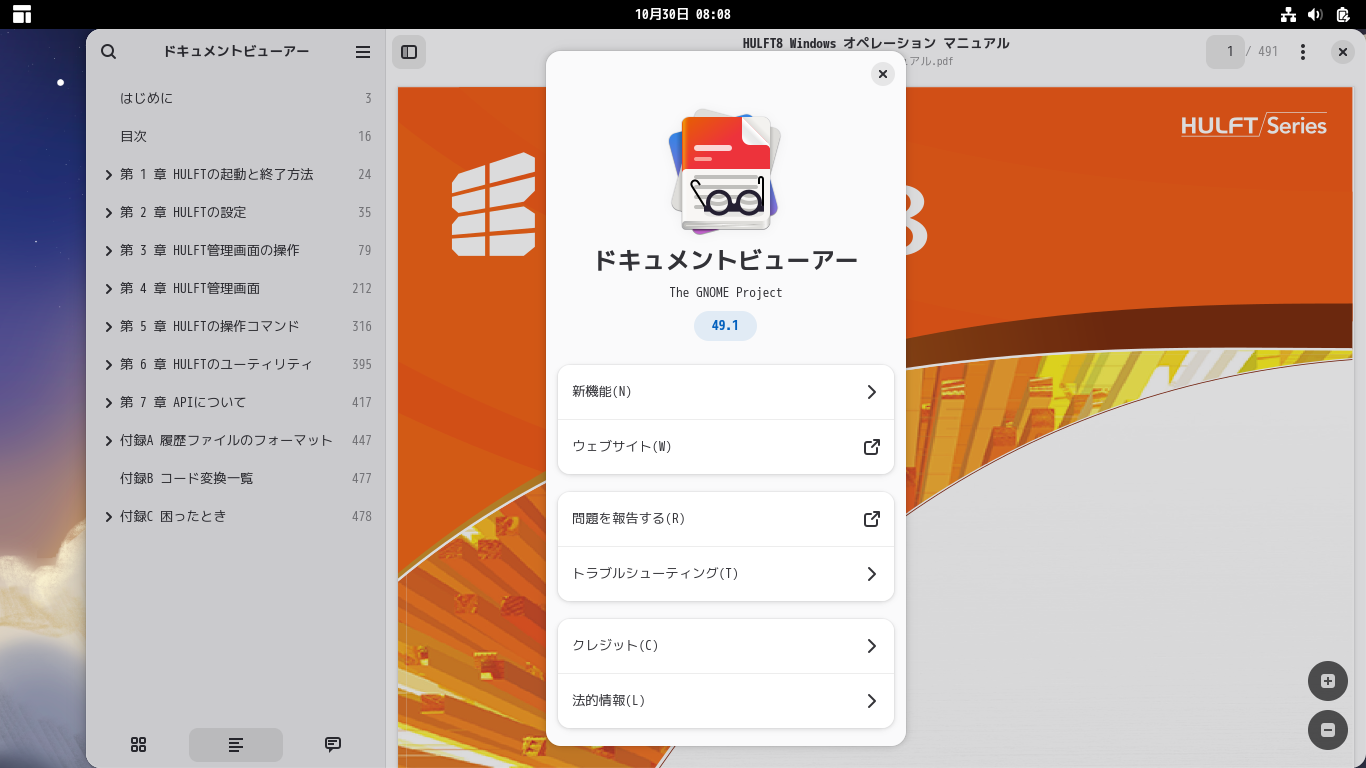Viewport: 1366px width, 768px height.
Task: Open 法的情報(L) row
Action: tap(726, 701)
